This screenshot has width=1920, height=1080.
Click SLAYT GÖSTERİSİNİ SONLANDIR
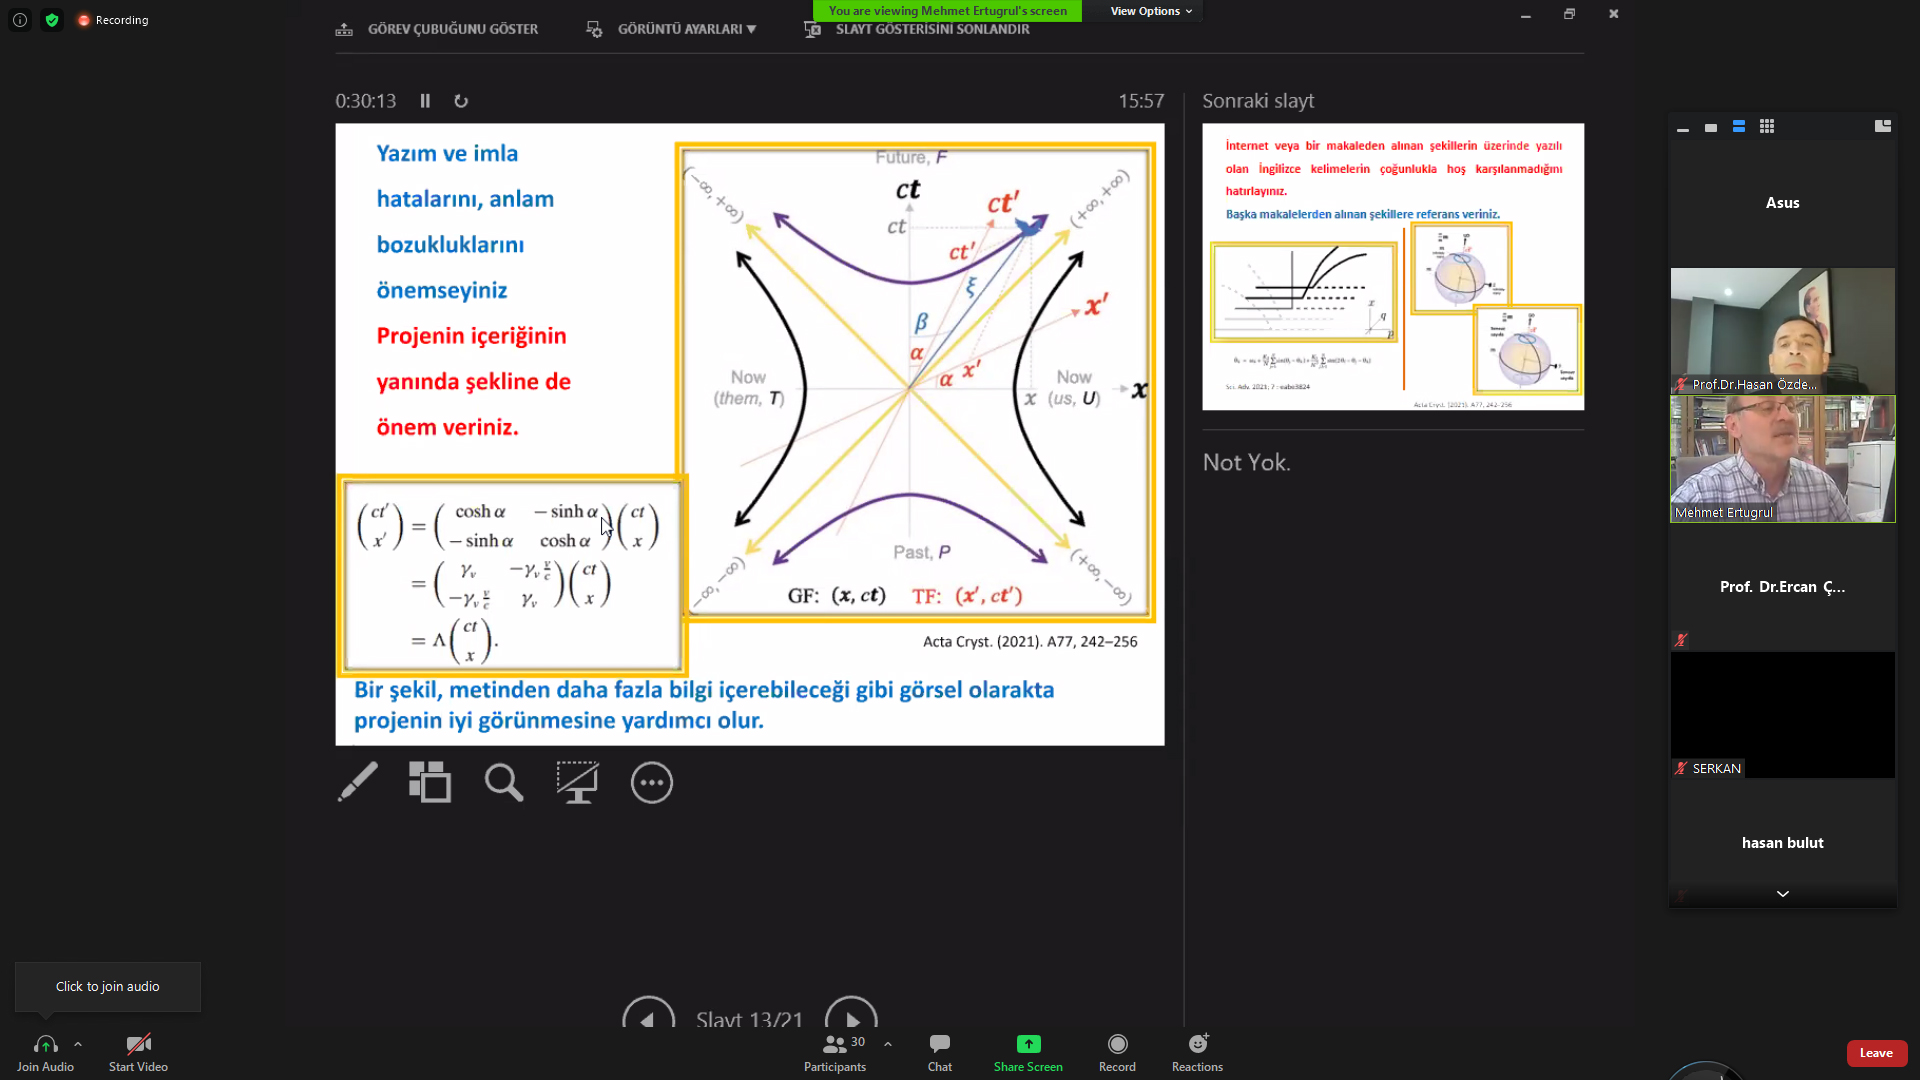coord(931,29)
